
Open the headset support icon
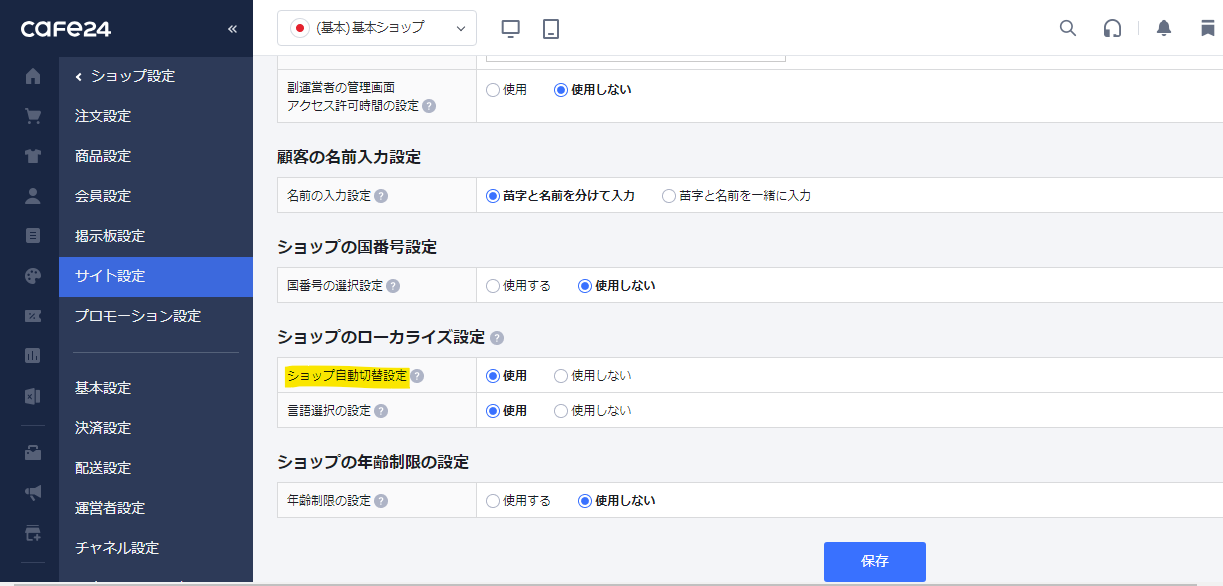pyautogui.click(x=1112, y=28)
